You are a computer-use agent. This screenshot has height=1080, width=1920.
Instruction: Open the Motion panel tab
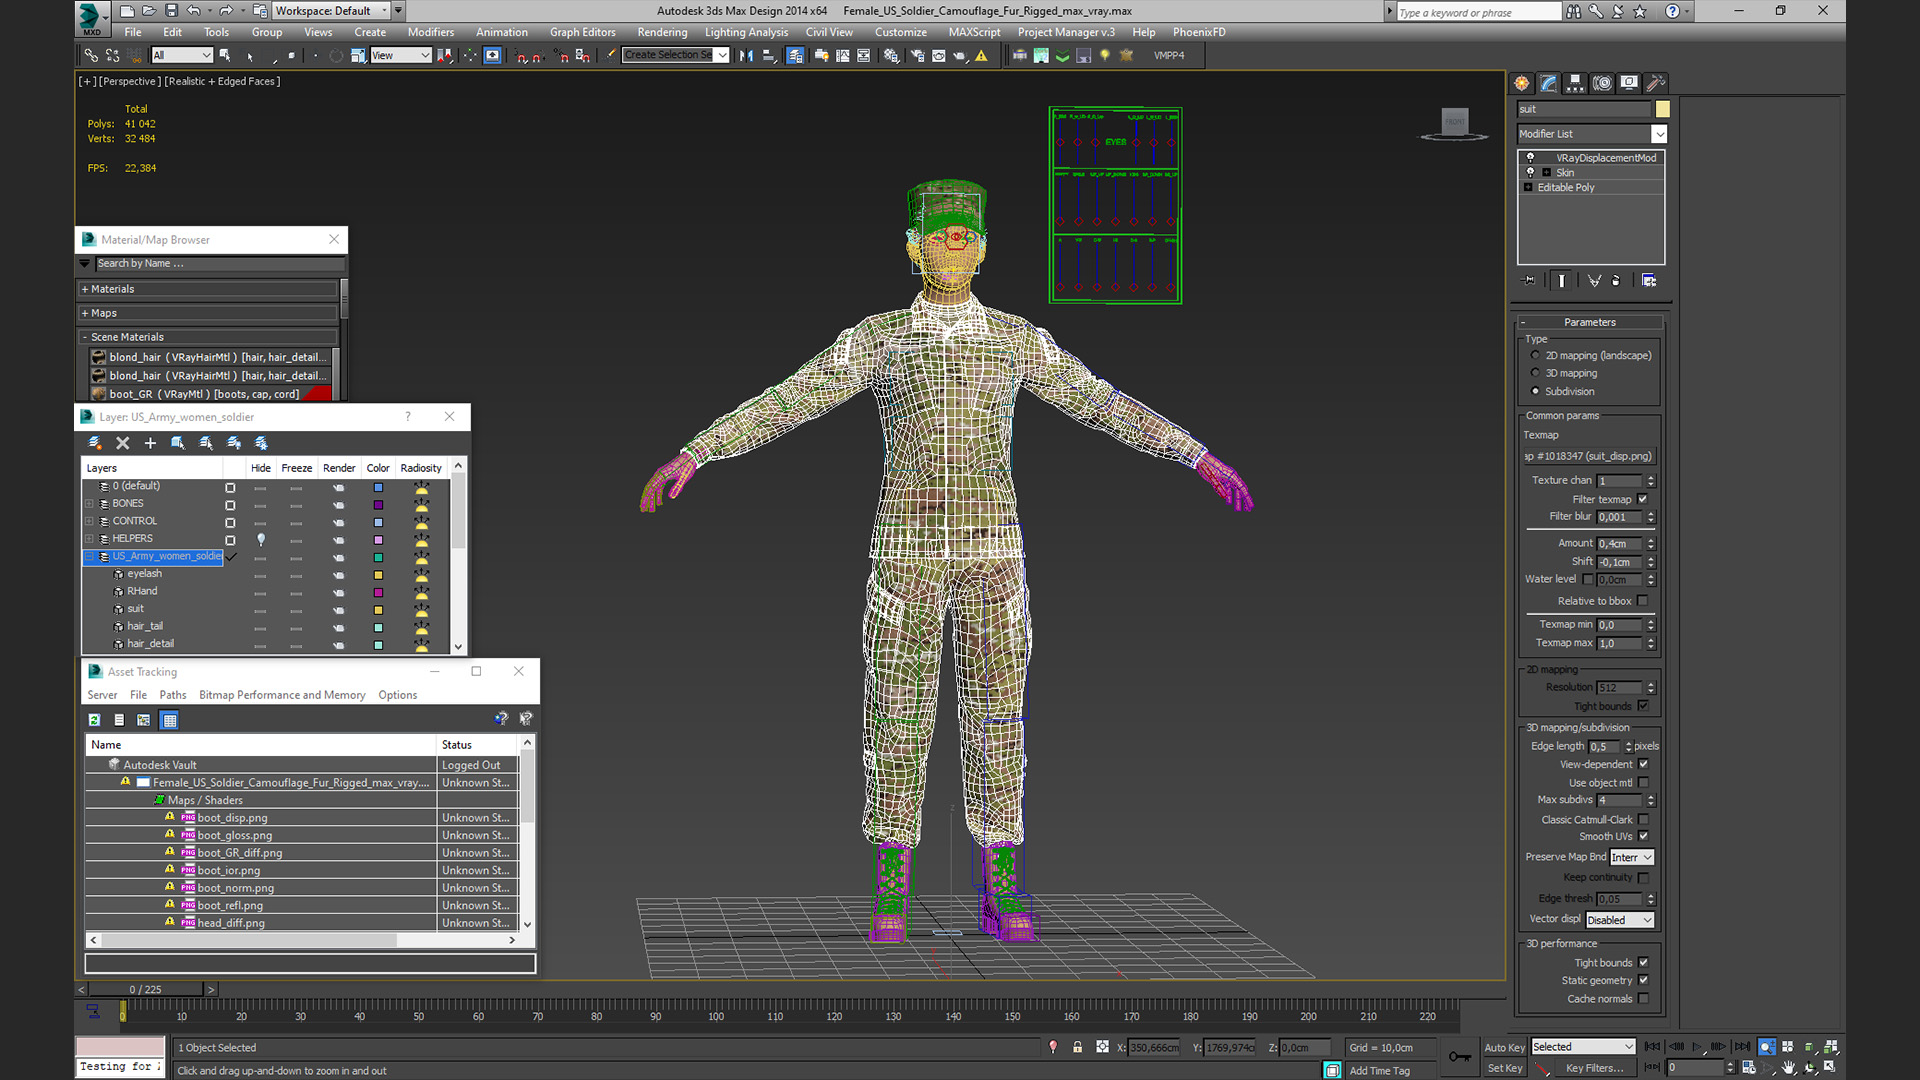pyautogui.click(x=1602, y=83)
